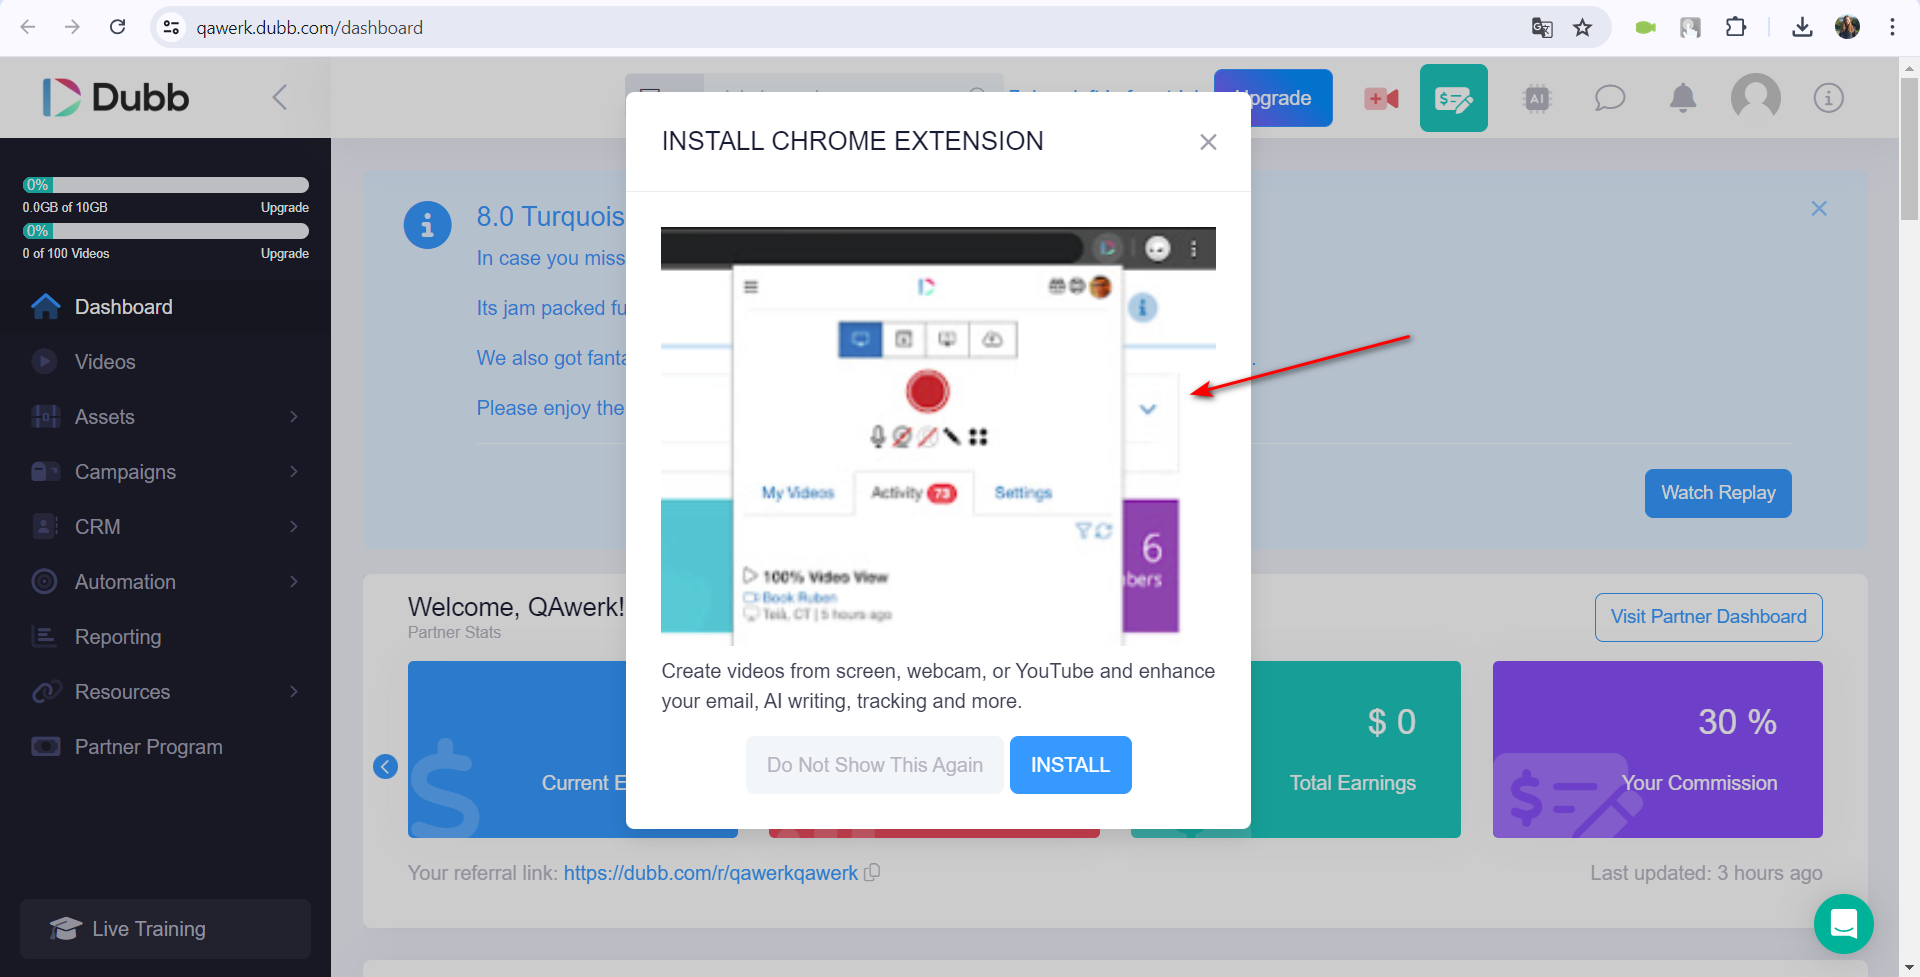Bookmark this page with the star
This screenshot has height=977, width=1920.
click(x=1582, y=27)
